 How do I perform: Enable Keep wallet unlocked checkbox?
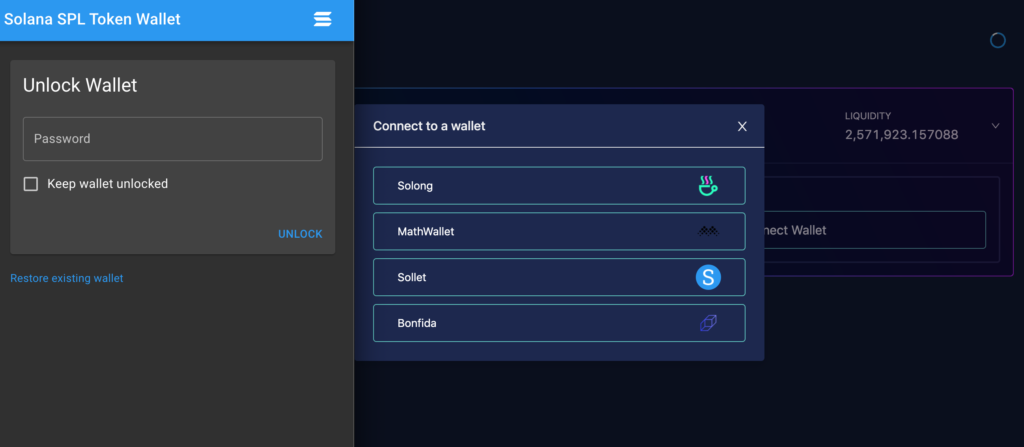[31, 184]
